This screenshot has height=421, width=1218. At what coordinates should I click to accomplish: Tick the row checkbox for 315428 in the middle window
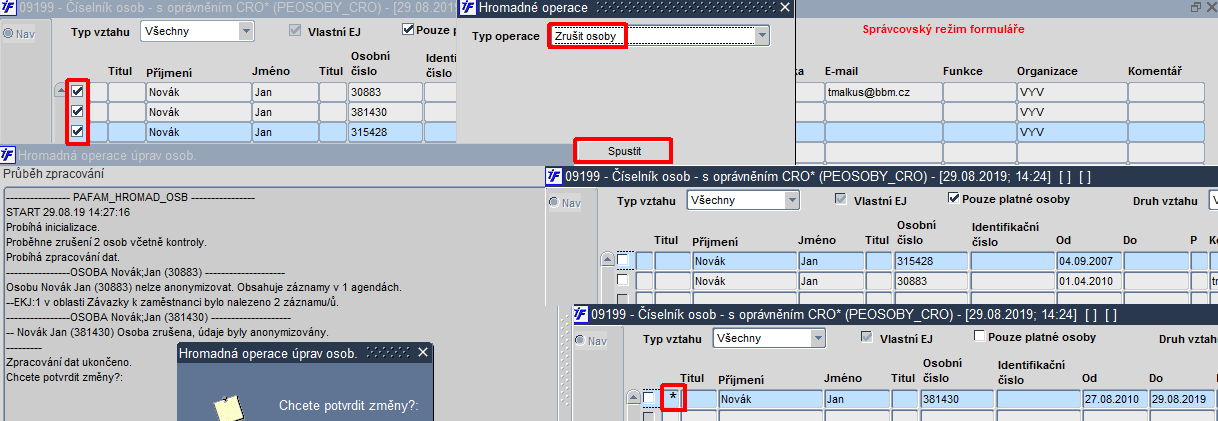[622, 260]
